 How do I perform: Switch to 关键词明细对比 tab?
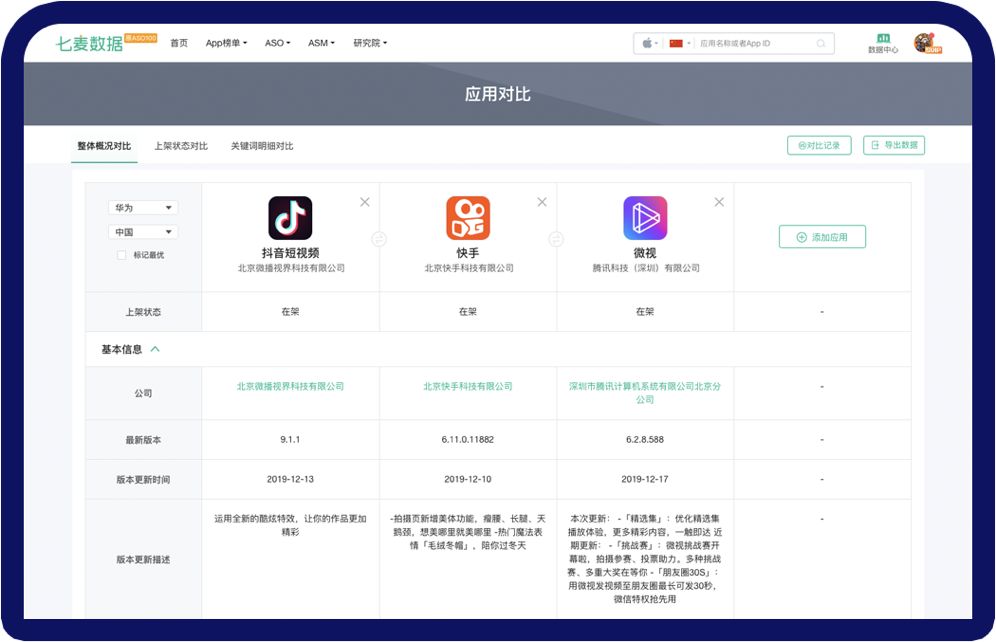[262, 146]
